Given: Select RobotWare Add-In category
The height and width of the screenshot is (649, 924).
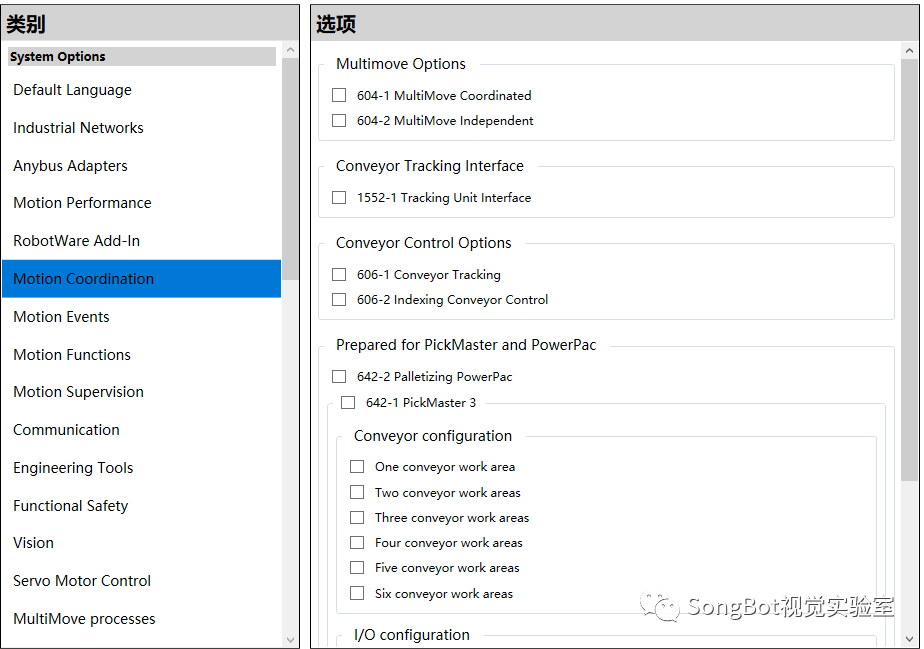Looking at the screenshot, I should [141, 241].
